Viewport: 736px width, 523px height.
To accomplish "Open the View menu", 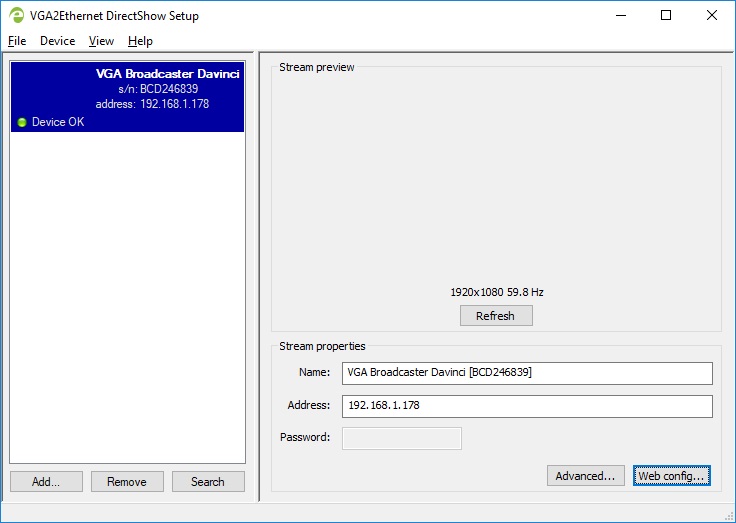I will point(101,41).
